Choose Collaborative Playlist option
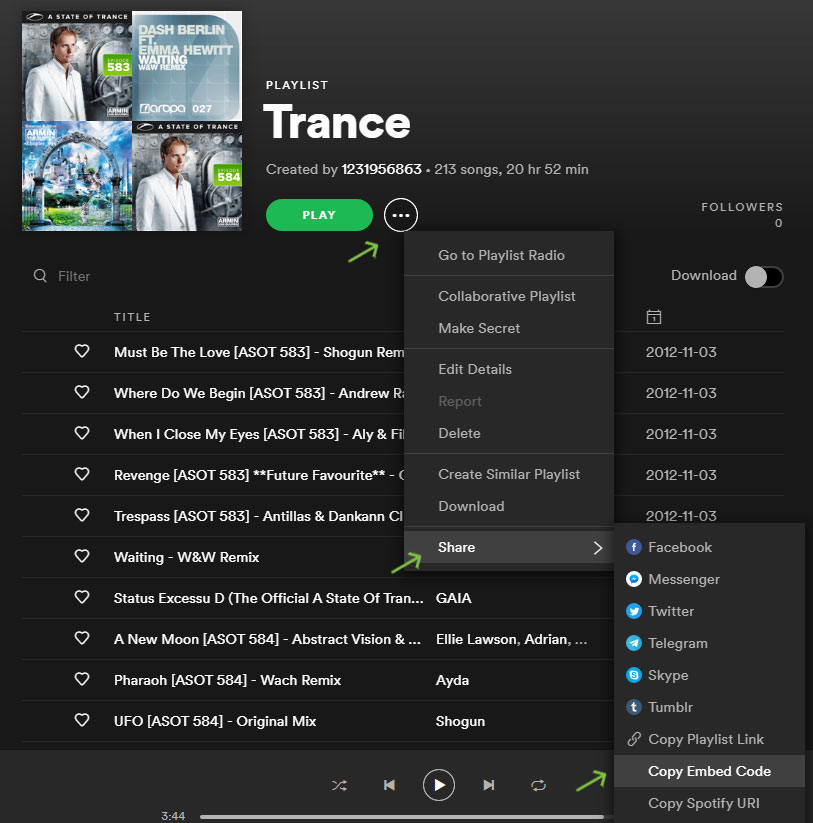The width and height of the screenshot is (813, 823). coord(509,296)
